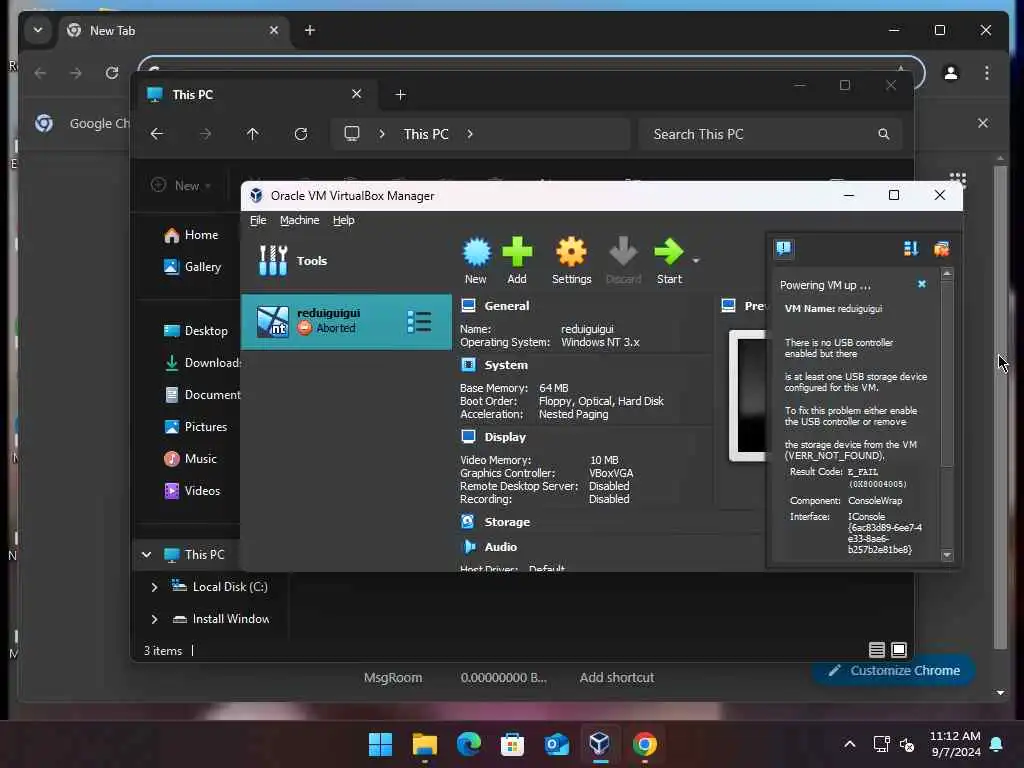Click the New VM icon in VirtualBox toolbar
1024x768 pixels.
[476, 261]
